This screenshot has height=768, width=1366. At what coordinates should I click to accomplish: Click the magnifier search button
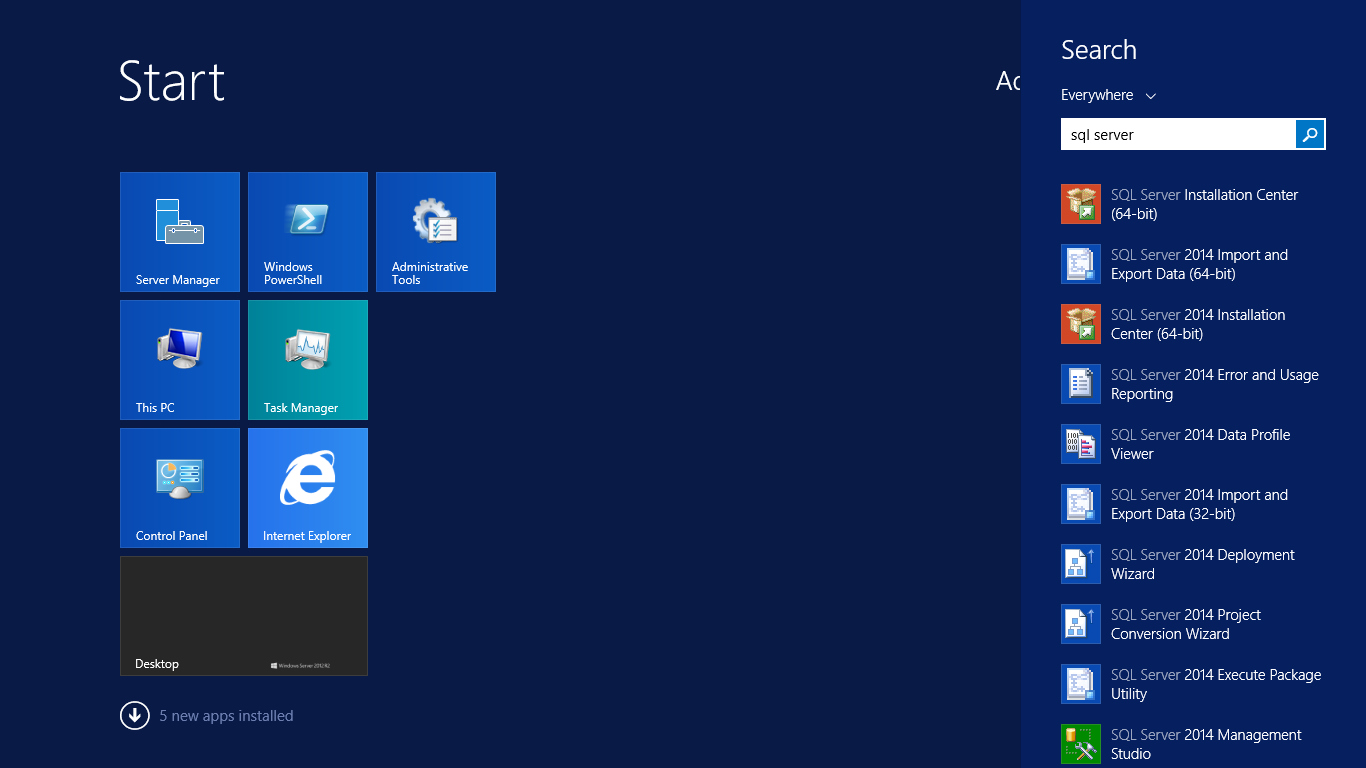(x=1310, y=134)
